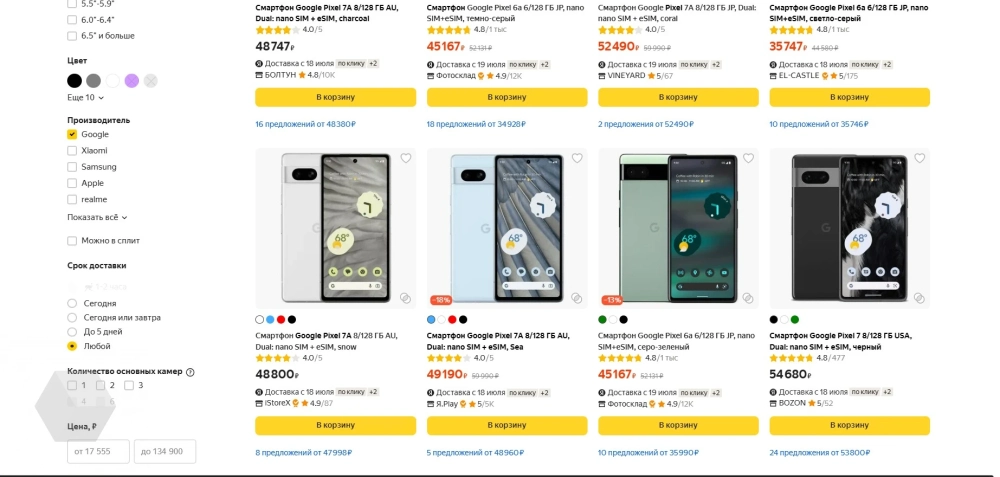Pick the black color filter swatch
The image size is (1000, 477).
(75, 81)
